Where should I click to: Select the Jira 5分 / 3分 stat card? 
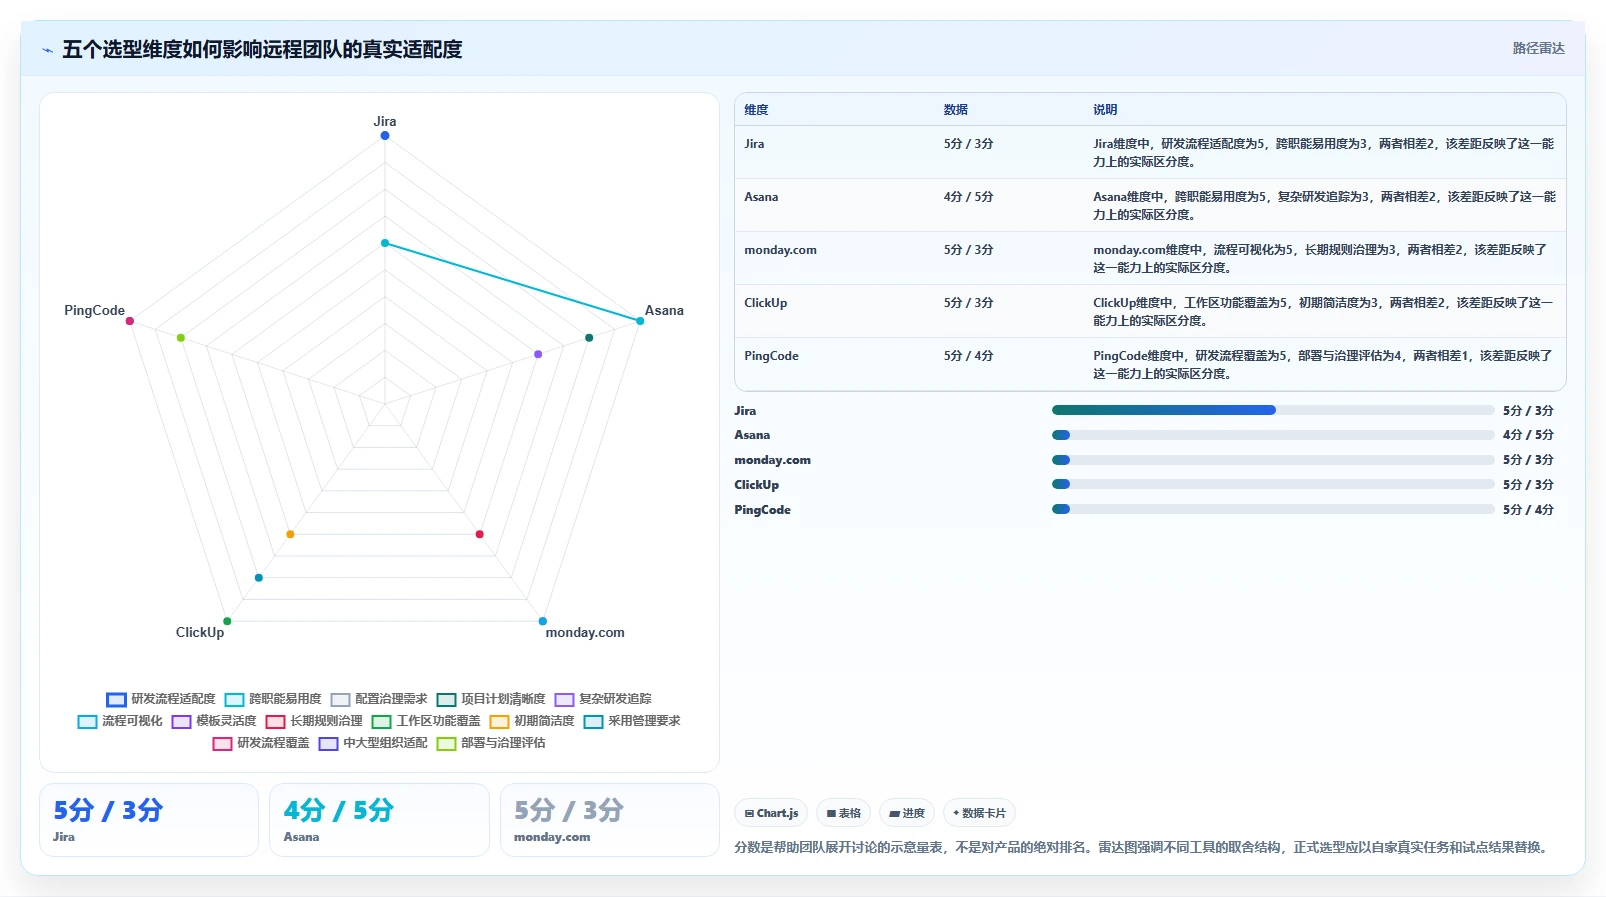click(x=149, y=820)
